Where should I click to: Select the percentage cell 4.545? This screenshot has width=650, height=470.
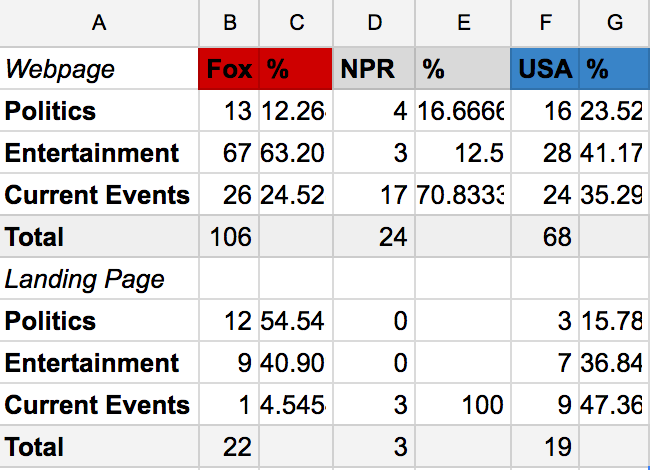tap(296, 405)
